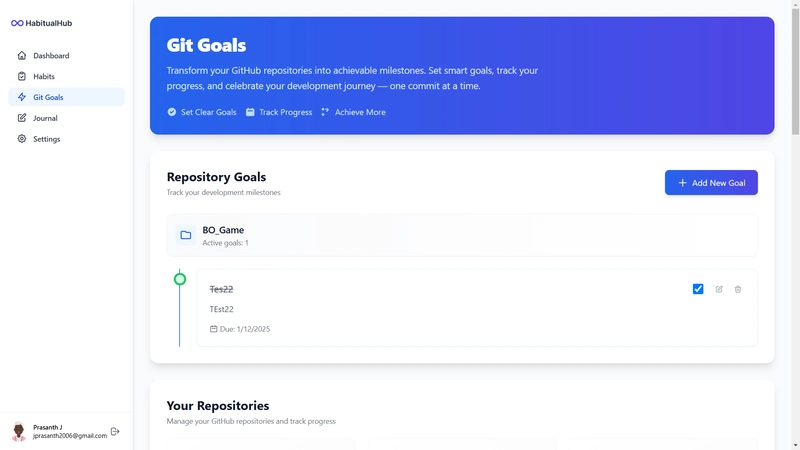800x450 pixels.
Task: Click the Habits clipboard icon
Action: pyautogui.click(x=22, y=77)
